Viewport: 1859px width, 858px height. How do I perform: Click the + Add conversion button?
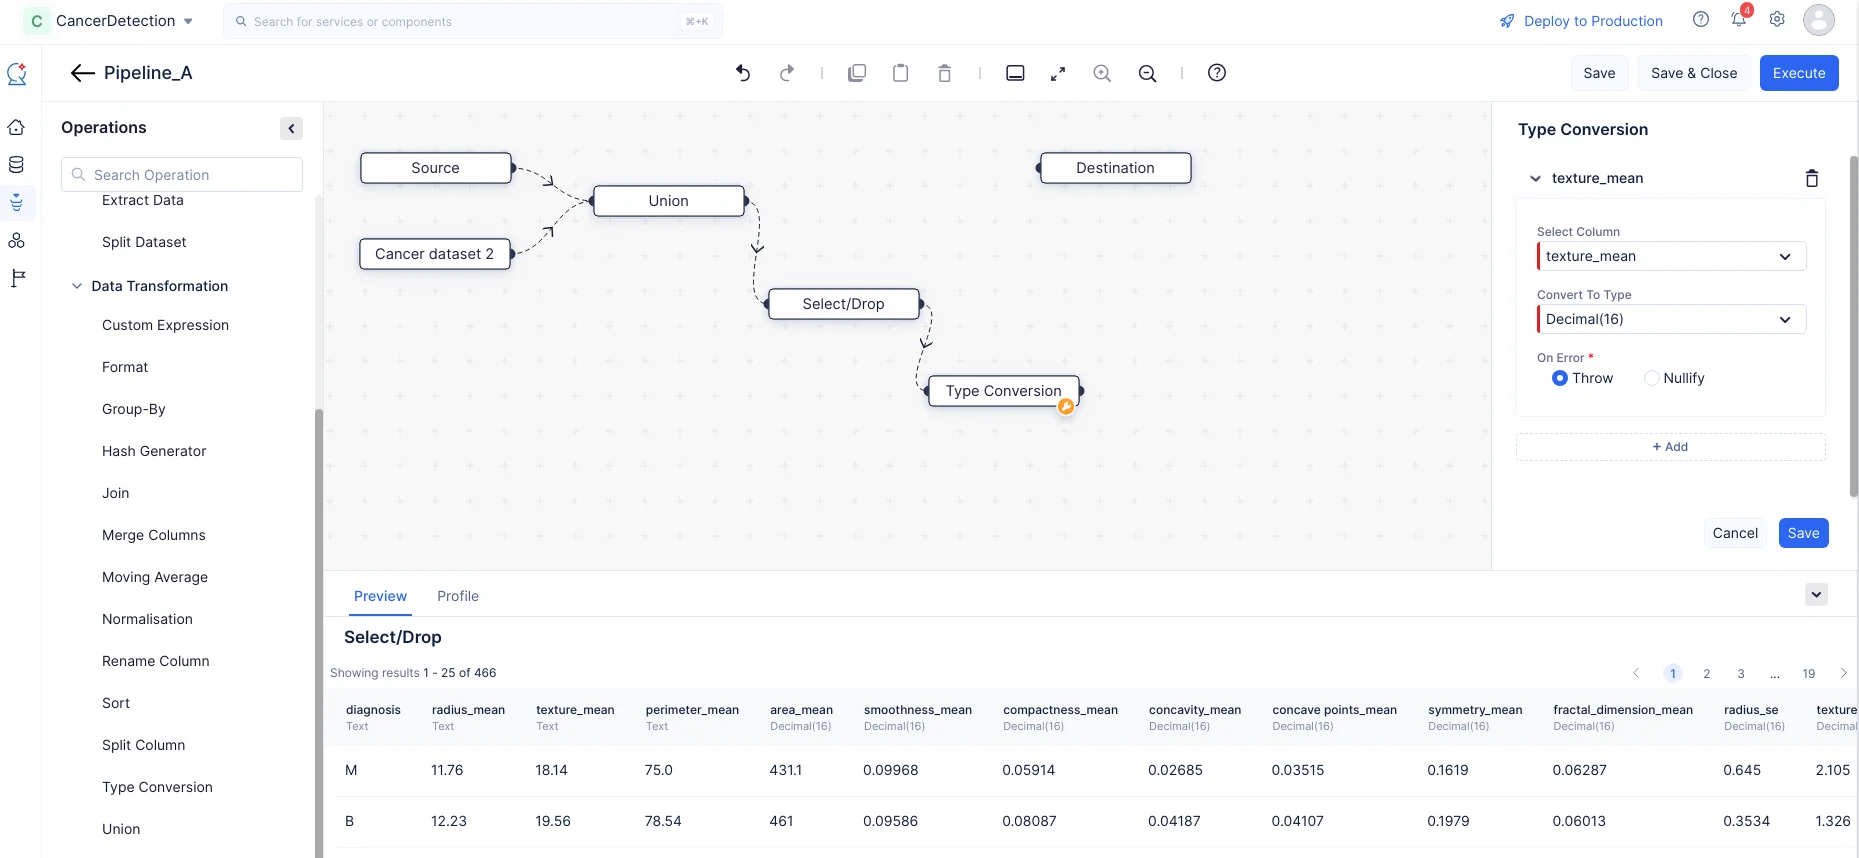[1670, 447]
